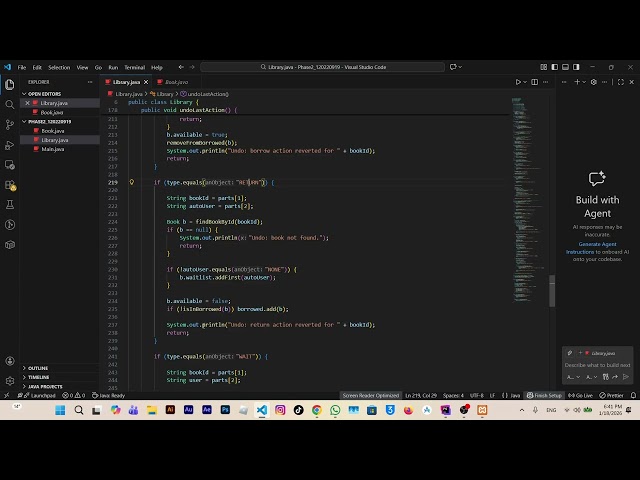Click the Manage gear icon
Viewport: 640px width, 480px height.
10,379
